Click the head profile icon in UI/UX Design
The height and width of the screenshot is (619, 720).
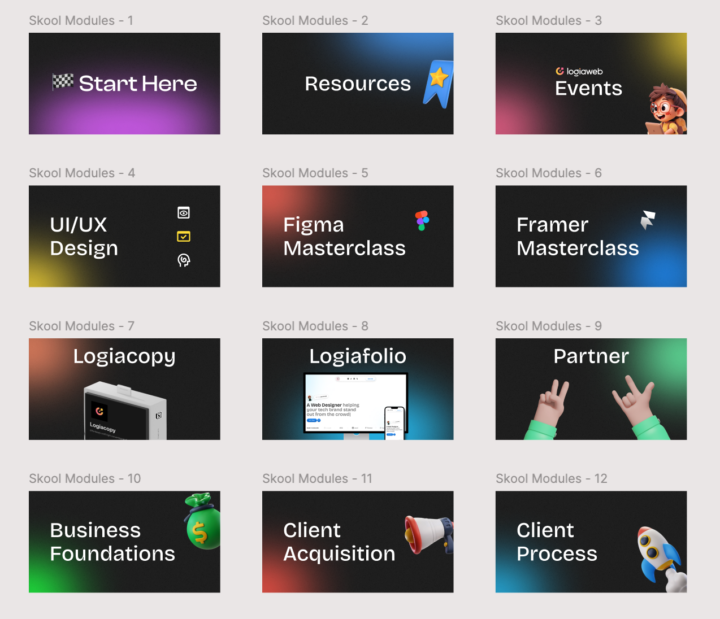coord(184,260)
